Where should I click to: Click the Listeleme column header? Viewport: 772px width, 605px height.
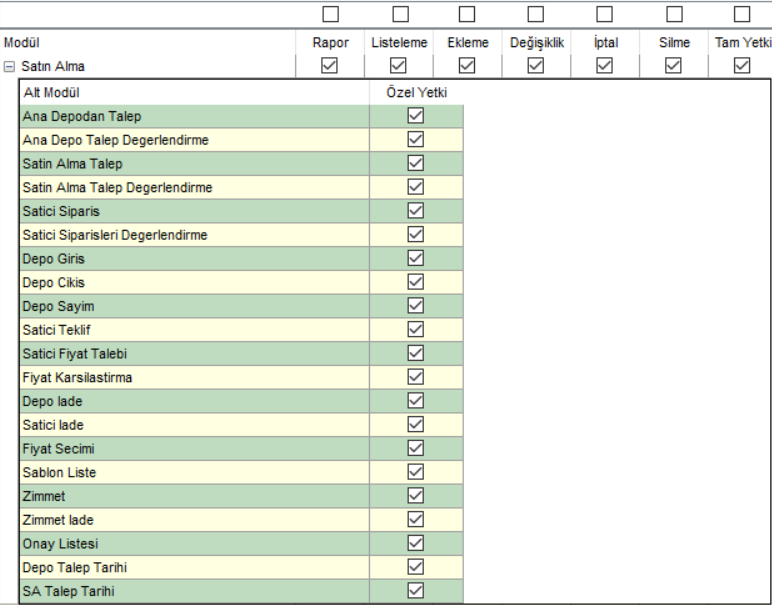(399, 43)
